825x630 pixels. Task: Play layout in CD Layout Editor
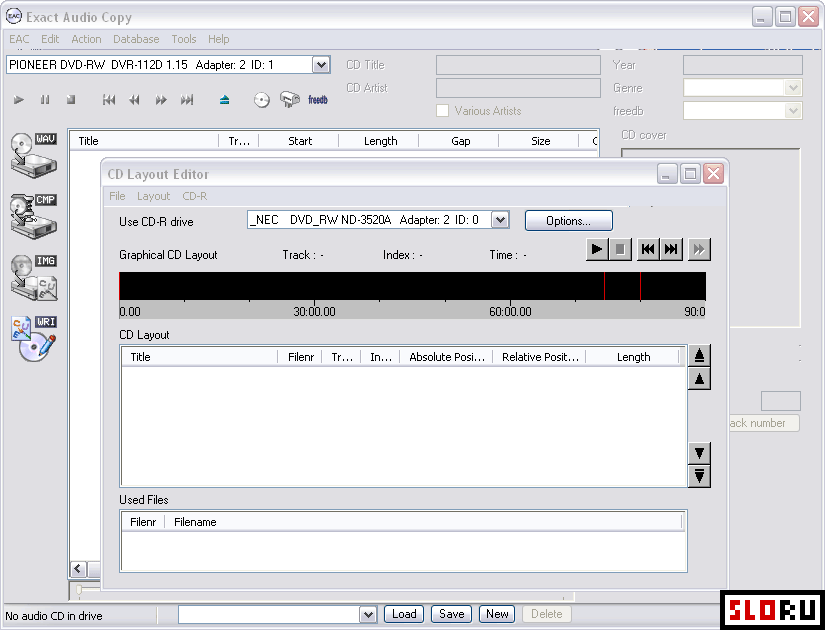(x=597, y=249)
